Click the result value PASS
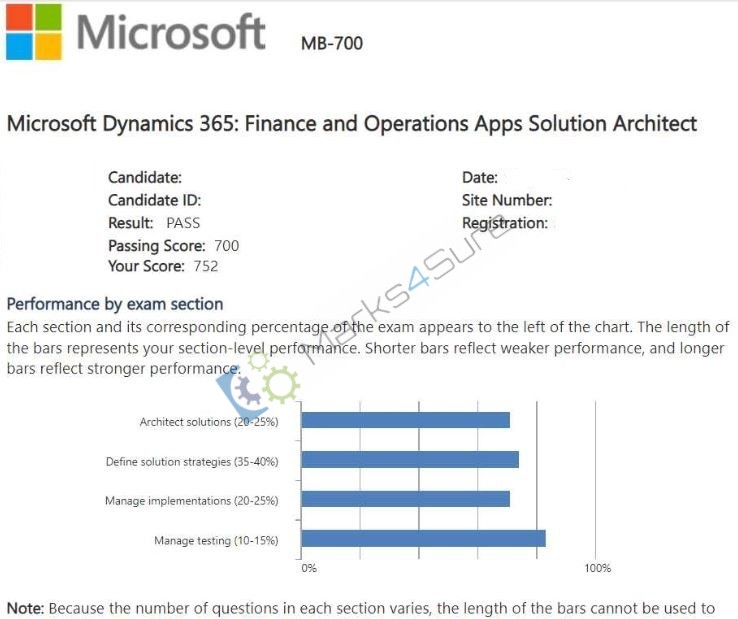Image resolution: width=738 pixels, height=619 pixels. [x=183, y=223]
